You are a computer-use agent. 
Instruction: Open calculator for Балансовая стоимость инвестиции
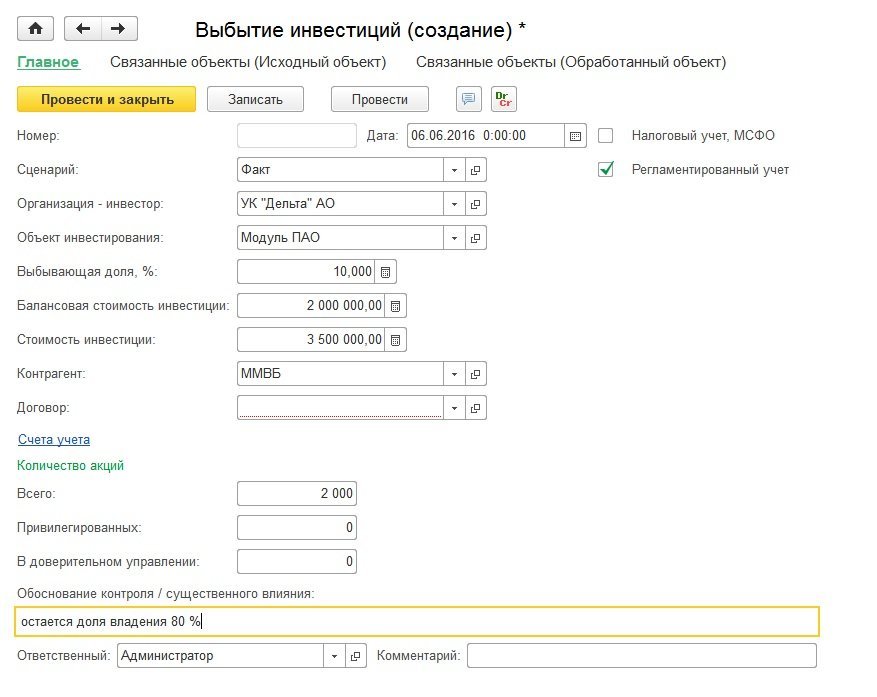(395, 306)
